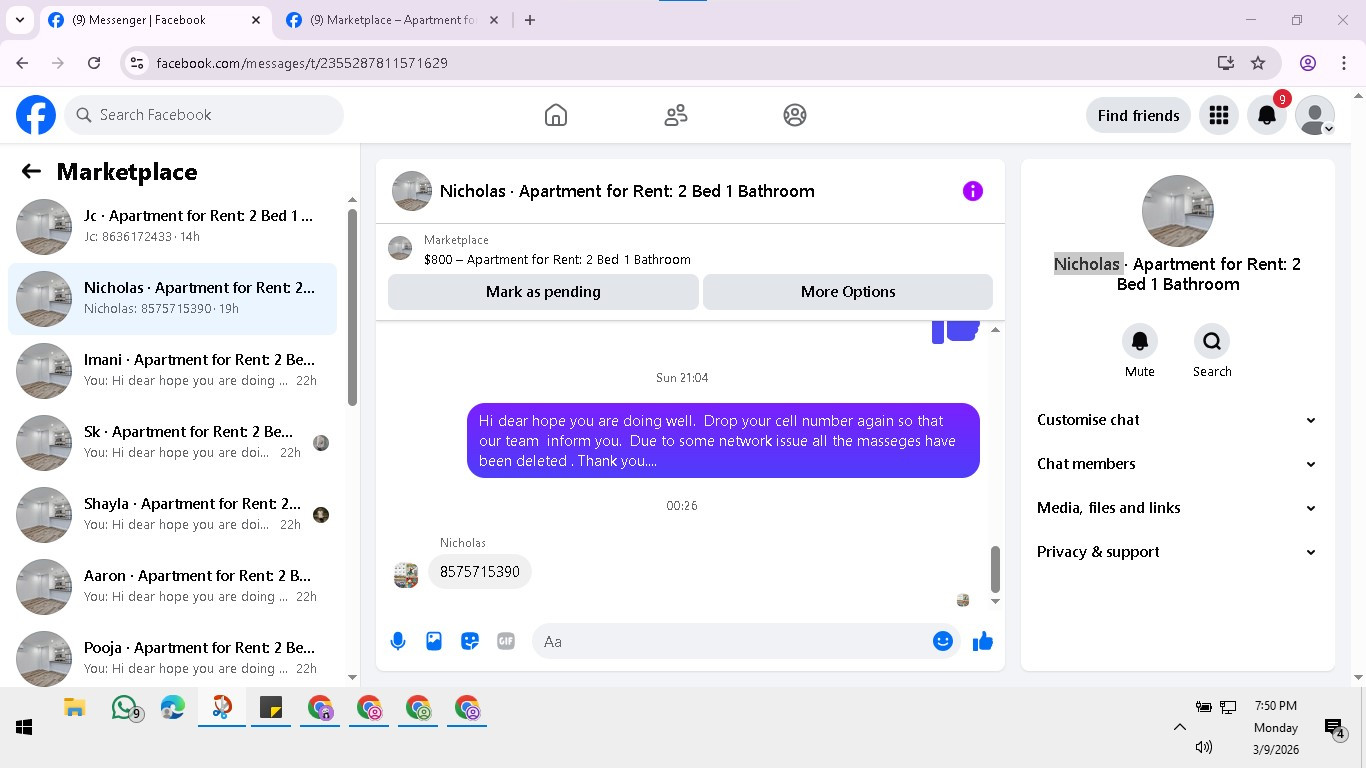1366x768 pixels.
Task: Send a thumbs-up like
Action: pyautogui.click(x=983, y=641)
